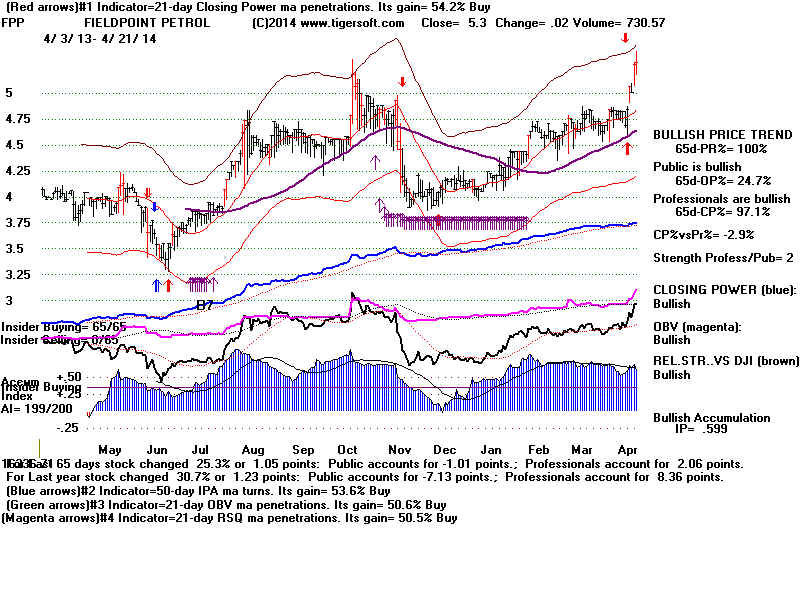Select the 65d-CP%= 97.1% value
Viewport: 800px width, 600px height.
(x=722, y=212)
